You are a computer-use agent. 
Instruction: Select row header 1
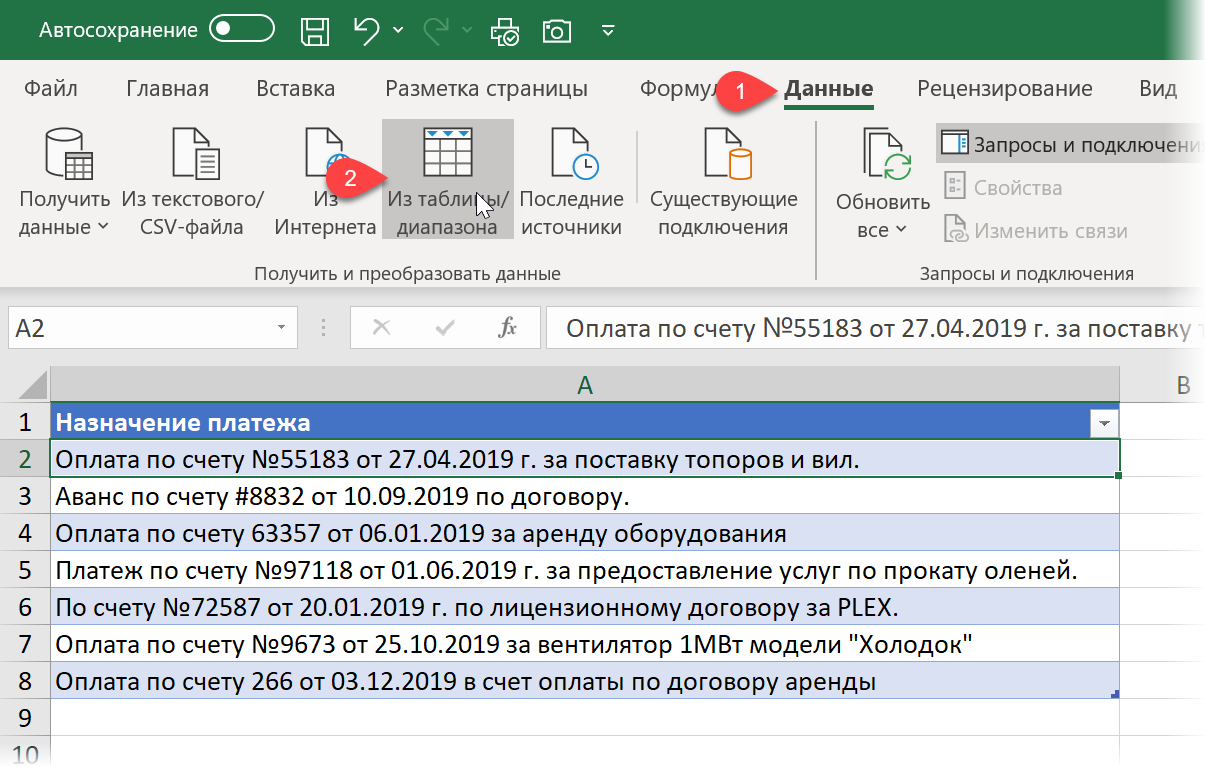point(27,422)
